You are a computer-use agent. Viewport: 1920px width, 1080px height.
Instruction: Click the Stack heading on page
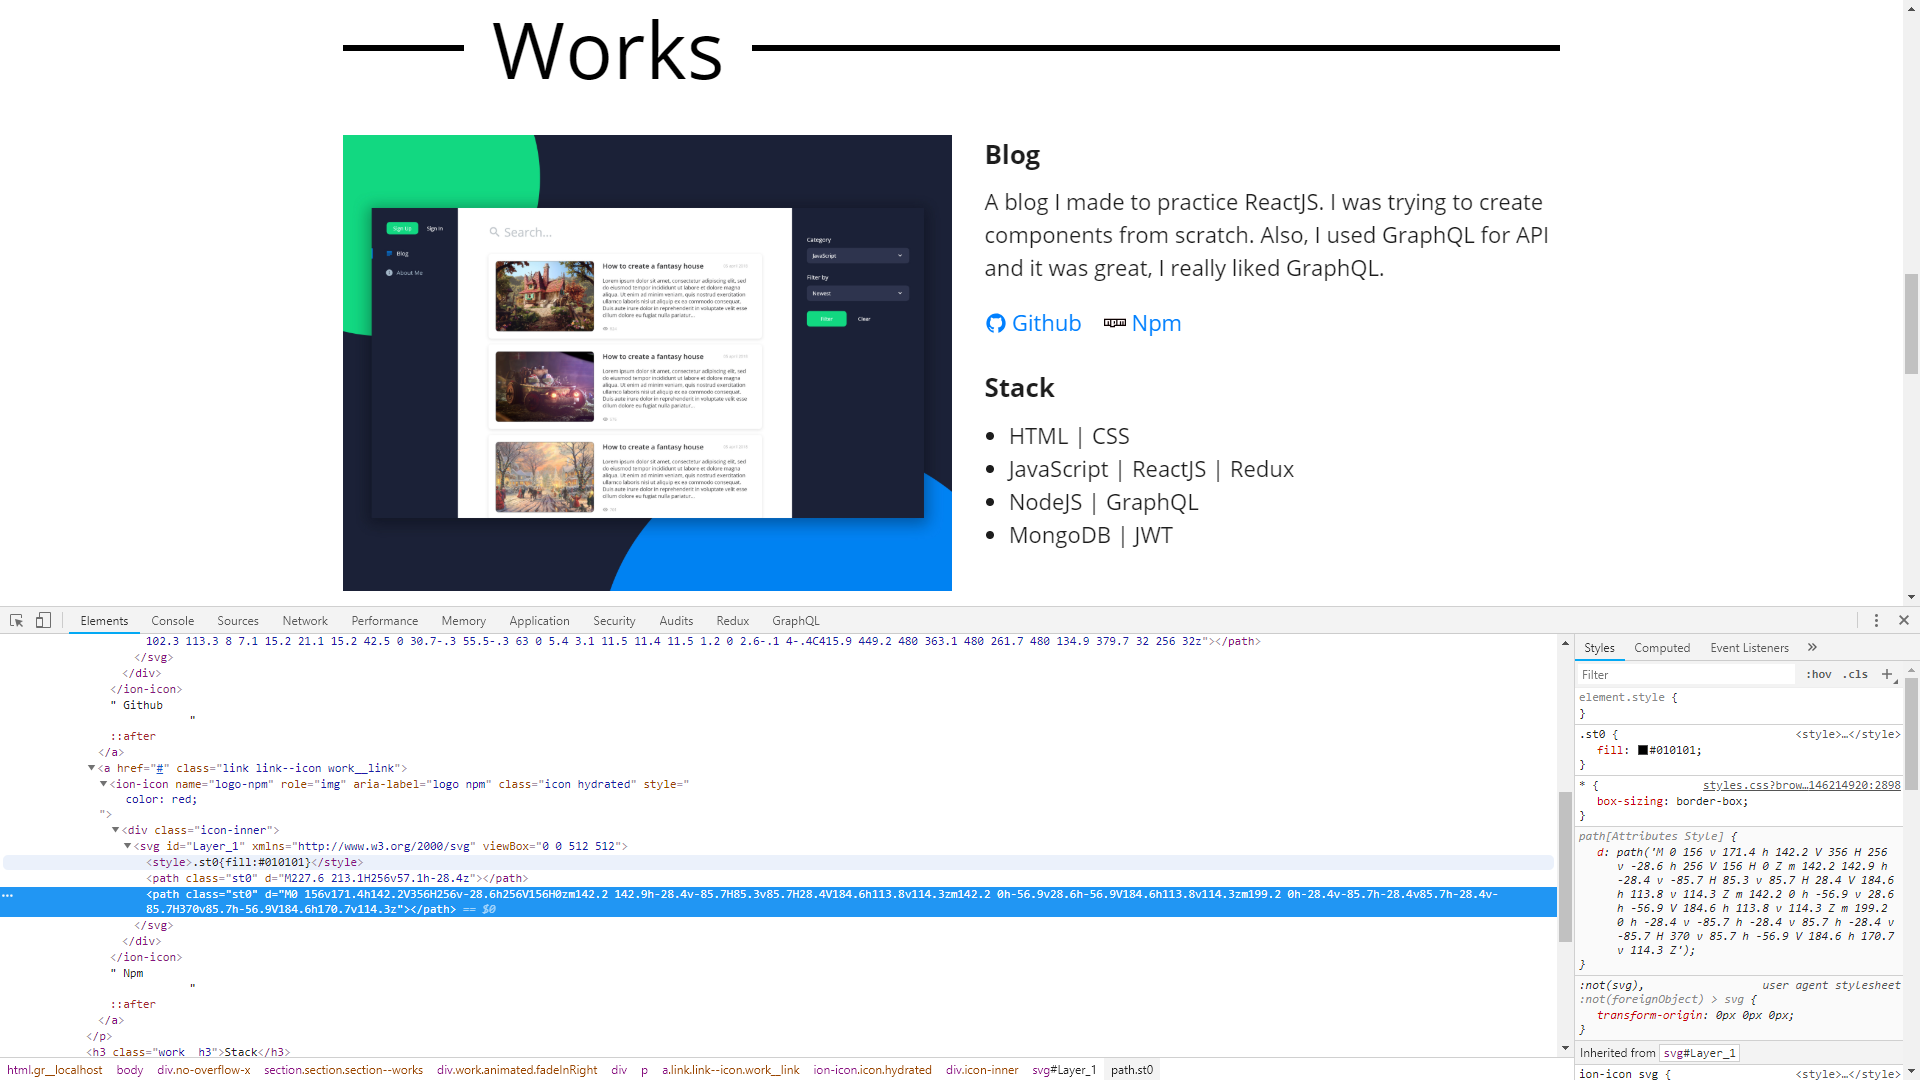[1019, 388]
